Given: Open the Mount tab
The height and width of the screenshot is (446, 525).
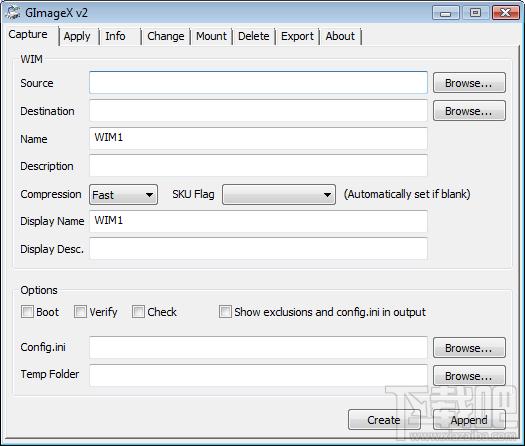Looking at the screenshot, I should click(x=211, y=36).
